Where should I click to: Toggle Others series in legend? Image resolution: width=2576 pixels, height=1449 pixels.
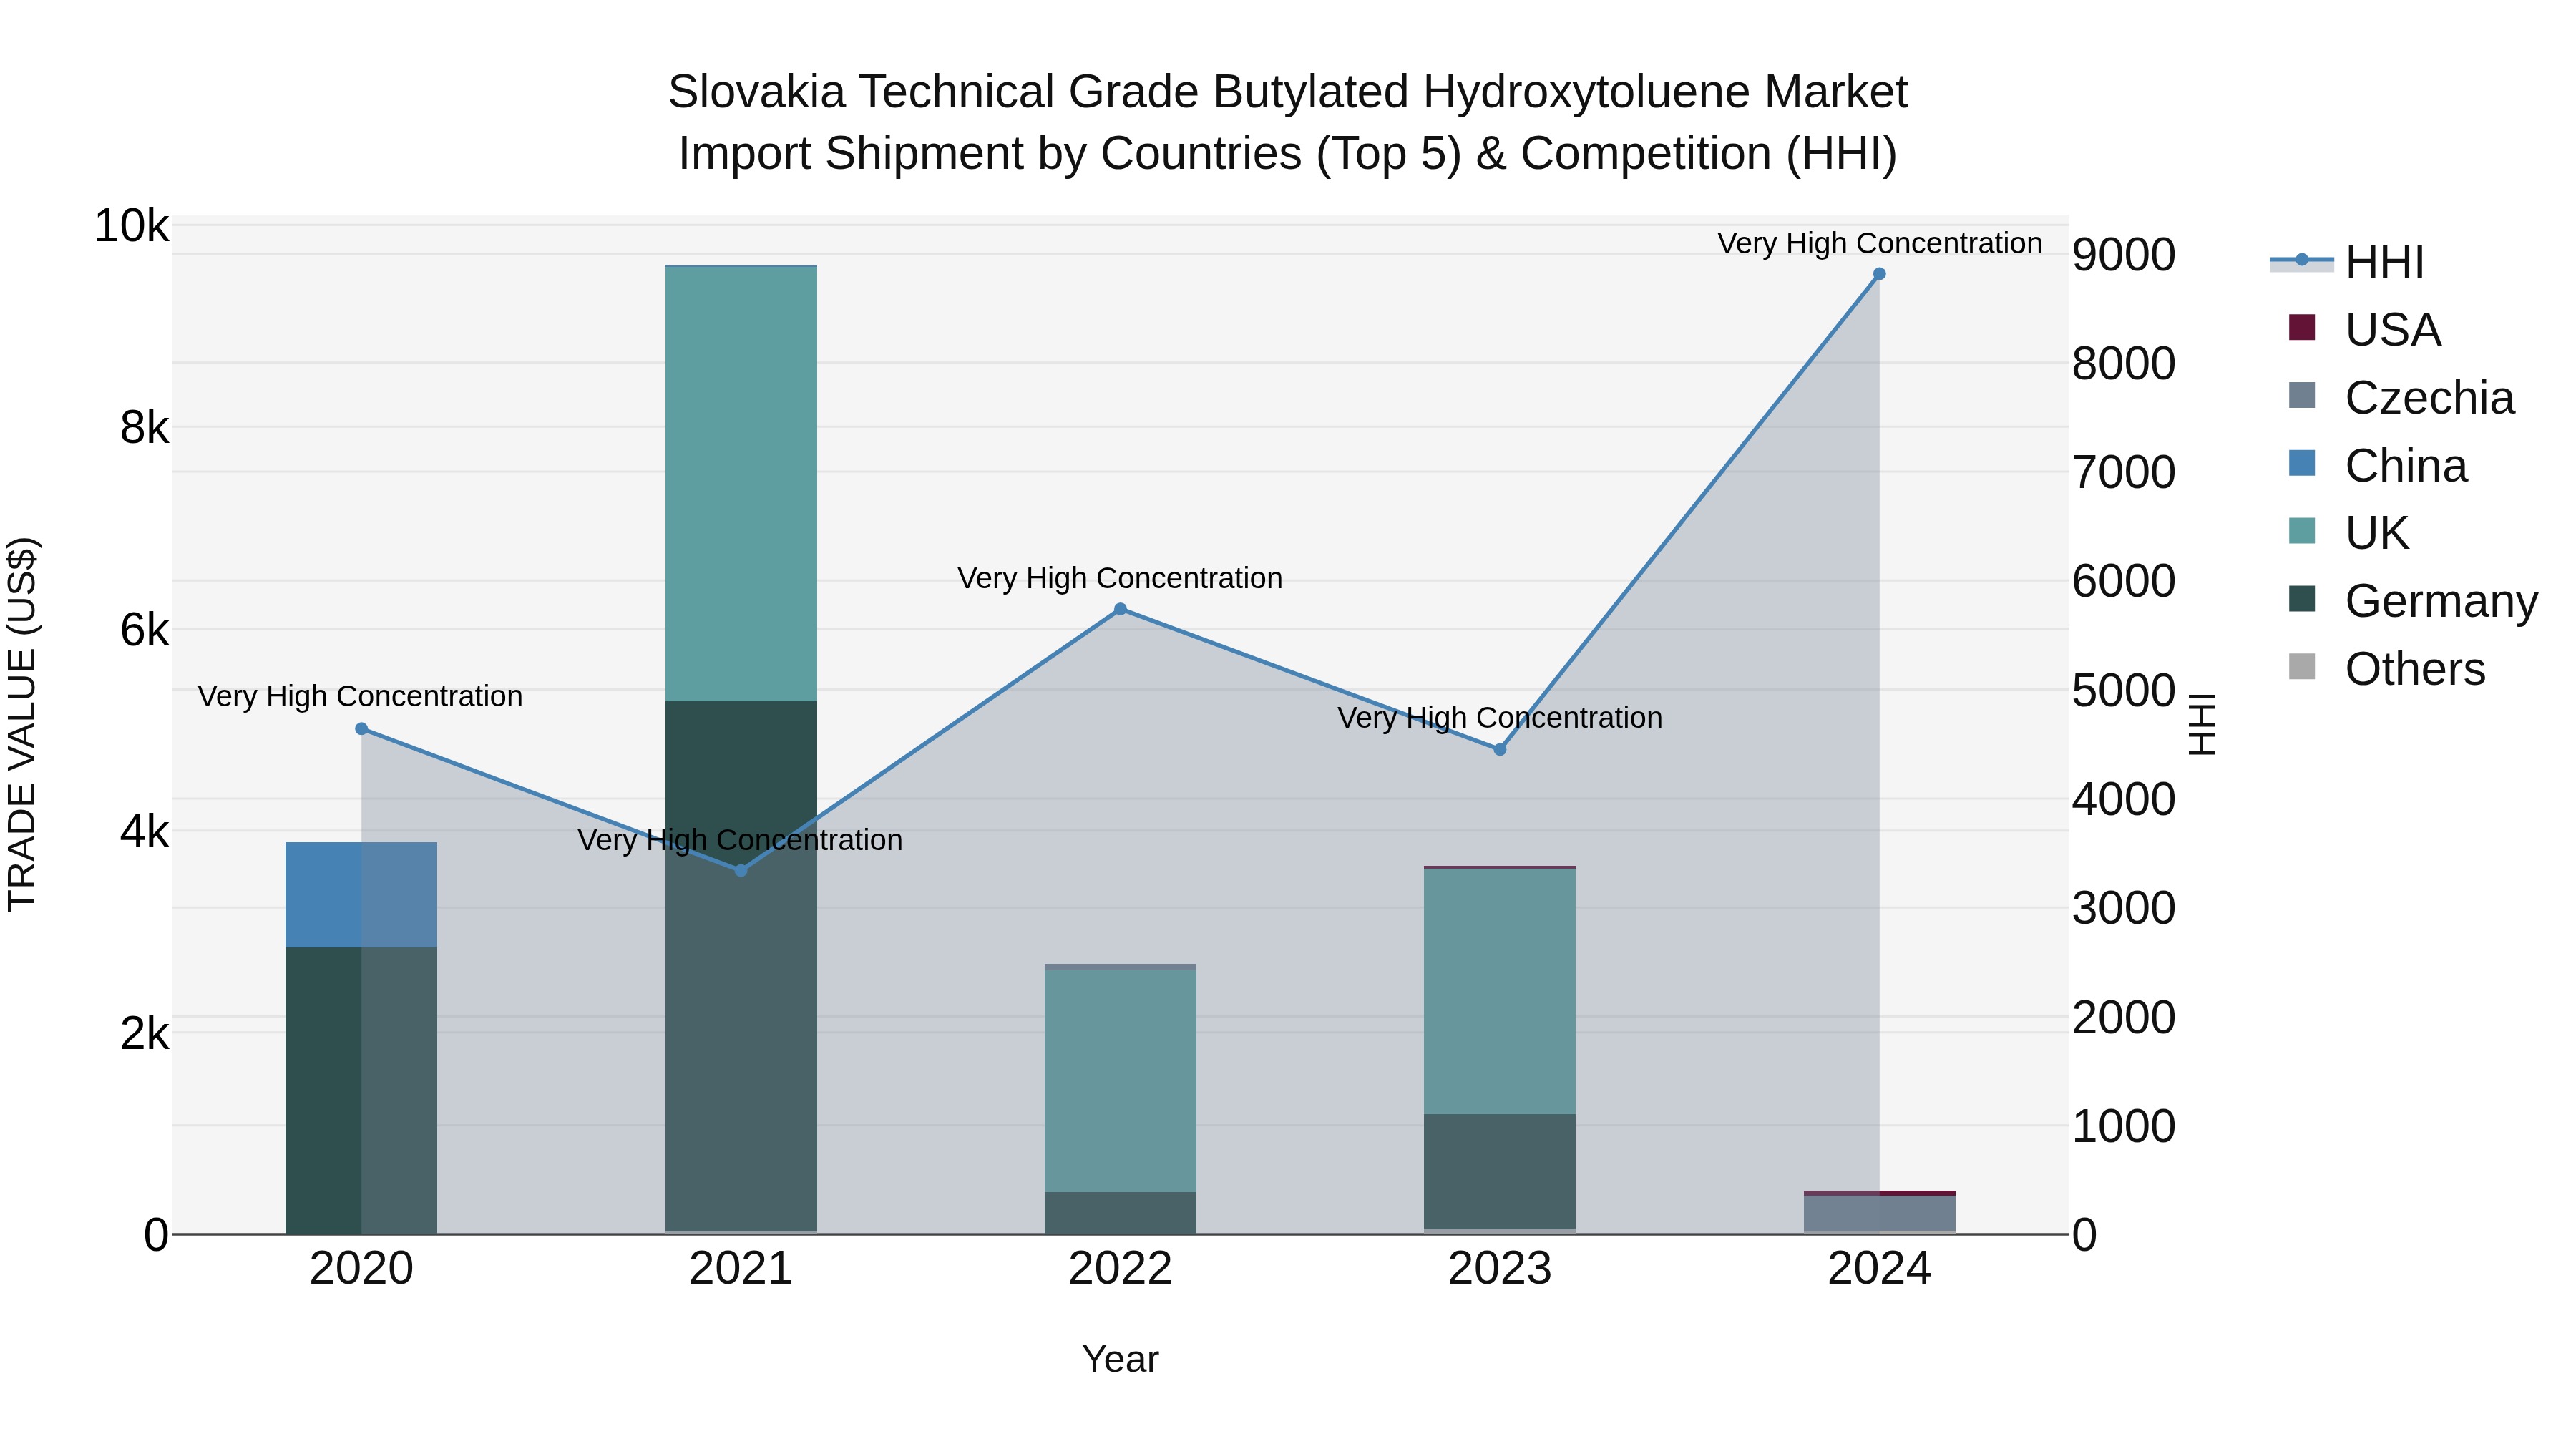[x=2387, y=668]
